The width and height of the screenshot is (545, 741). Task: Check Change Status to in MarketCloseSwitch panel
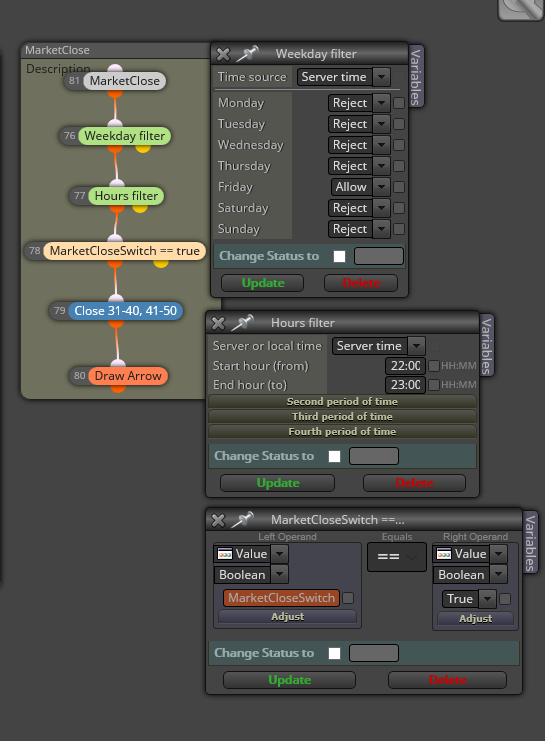click(x=335, y=654)
